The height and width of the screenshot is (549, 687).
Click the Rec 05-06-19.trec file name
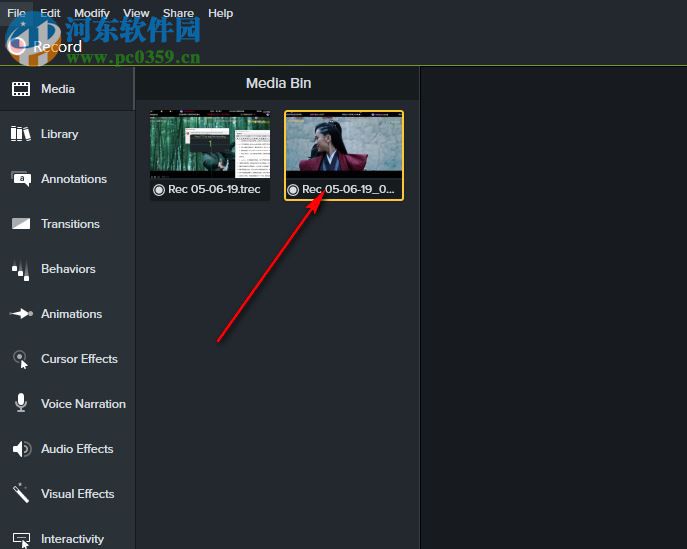pos(214,189)
